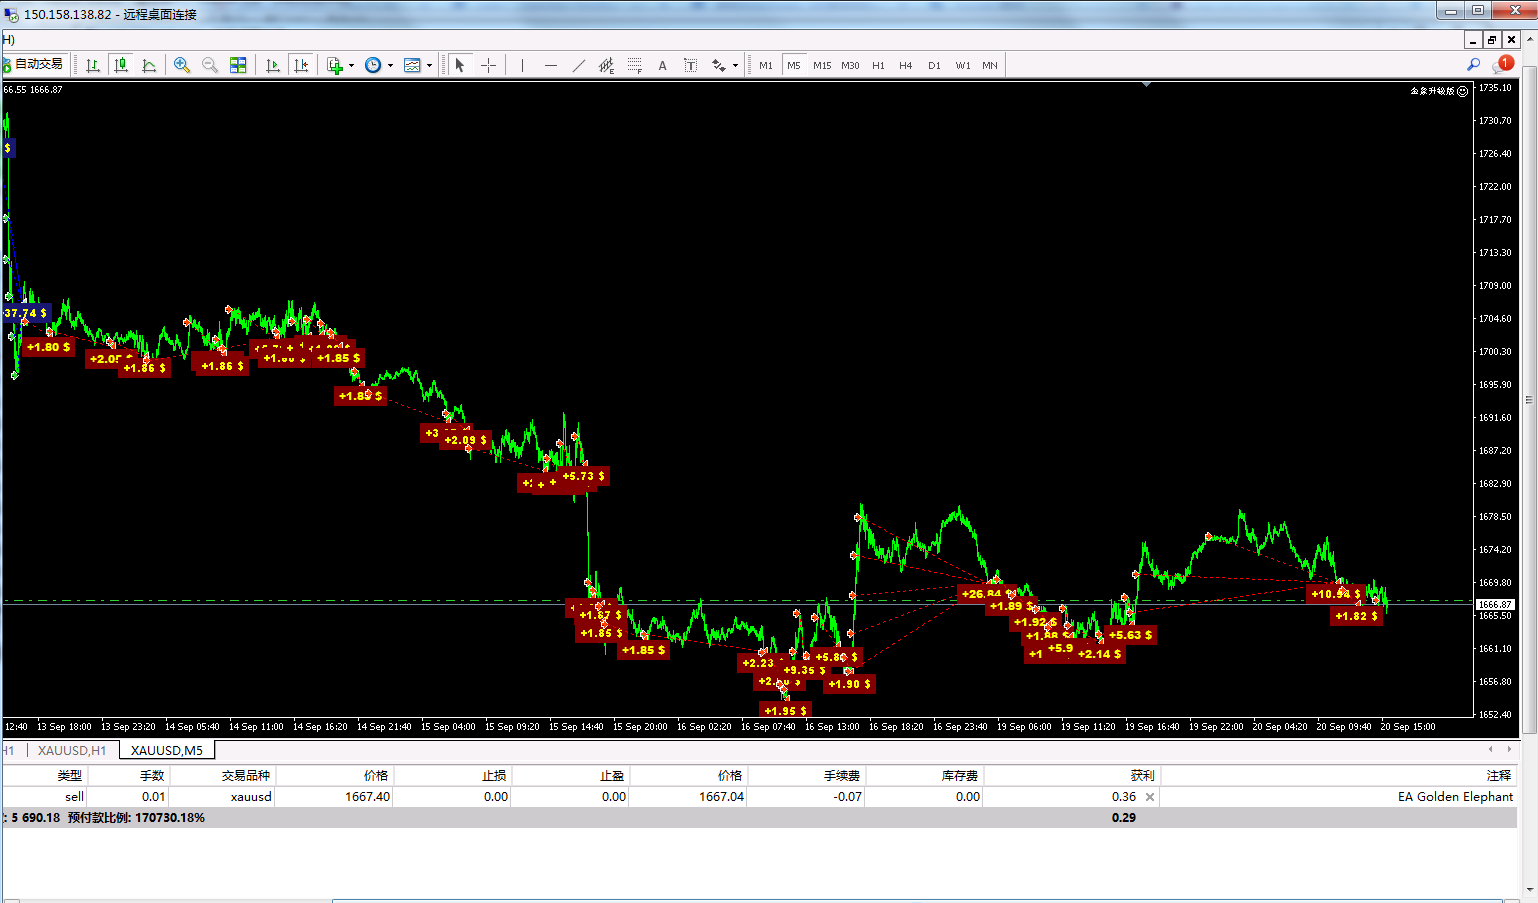
Task: Select the XAUUSD,M5 chart tab
Action: pos(167,750)
